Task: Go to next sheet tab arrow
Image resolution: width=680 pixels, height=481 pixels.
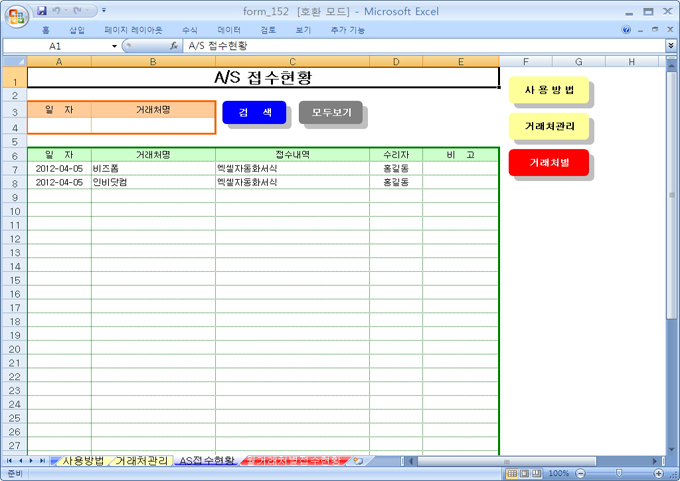Action: (x=31, y=461)
